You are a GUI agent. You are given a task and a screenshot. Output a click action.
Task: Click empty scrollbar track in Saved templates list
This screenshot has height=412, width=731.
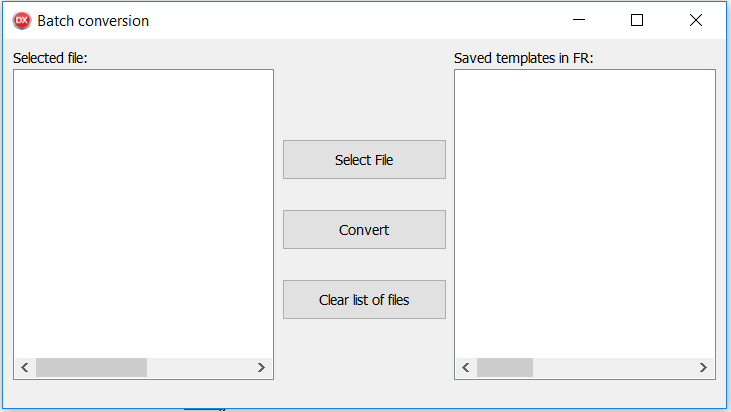click(615, 368)
